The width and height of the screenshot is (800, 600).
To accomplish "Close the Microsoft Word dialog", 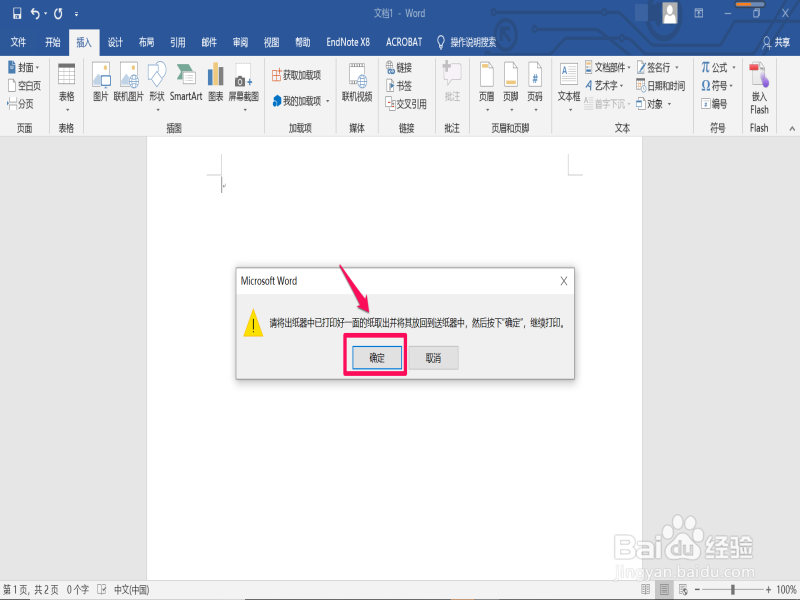I will click(x=563, y=281).
